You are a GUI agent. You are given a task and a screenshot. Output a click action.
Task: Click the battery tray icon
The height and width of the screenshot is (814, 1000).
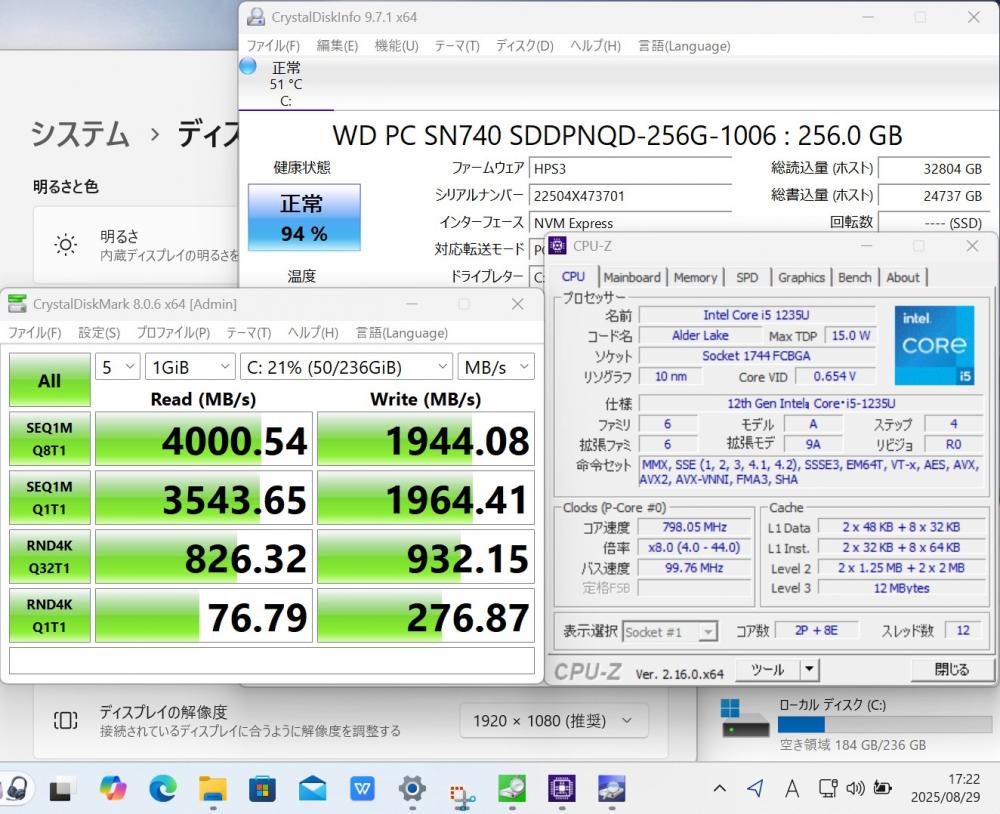click(x=883, y=788)
